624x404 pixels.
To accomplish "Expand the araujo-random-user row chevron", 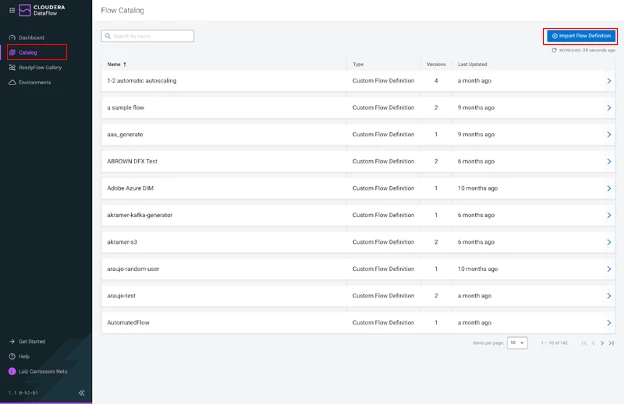I will [x=609, y=269].
